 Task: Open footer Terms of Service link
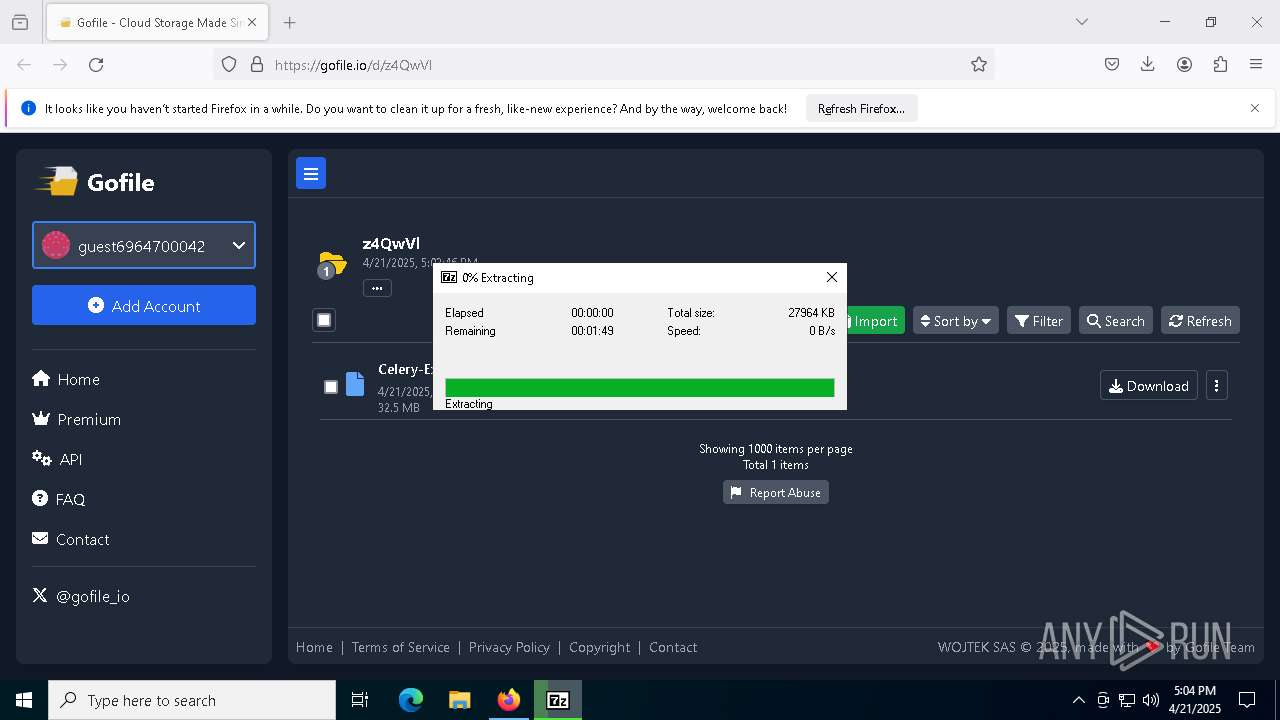(x=400, y=647)
